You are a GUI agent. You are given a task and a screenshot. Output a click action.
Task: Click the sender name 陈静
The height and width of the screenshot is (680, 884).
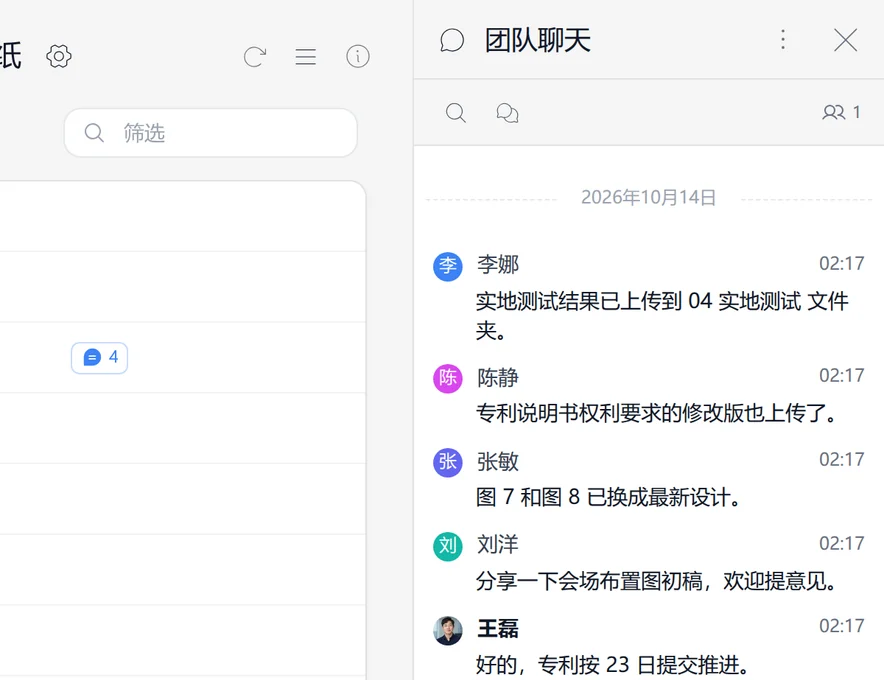click(498, 377)
